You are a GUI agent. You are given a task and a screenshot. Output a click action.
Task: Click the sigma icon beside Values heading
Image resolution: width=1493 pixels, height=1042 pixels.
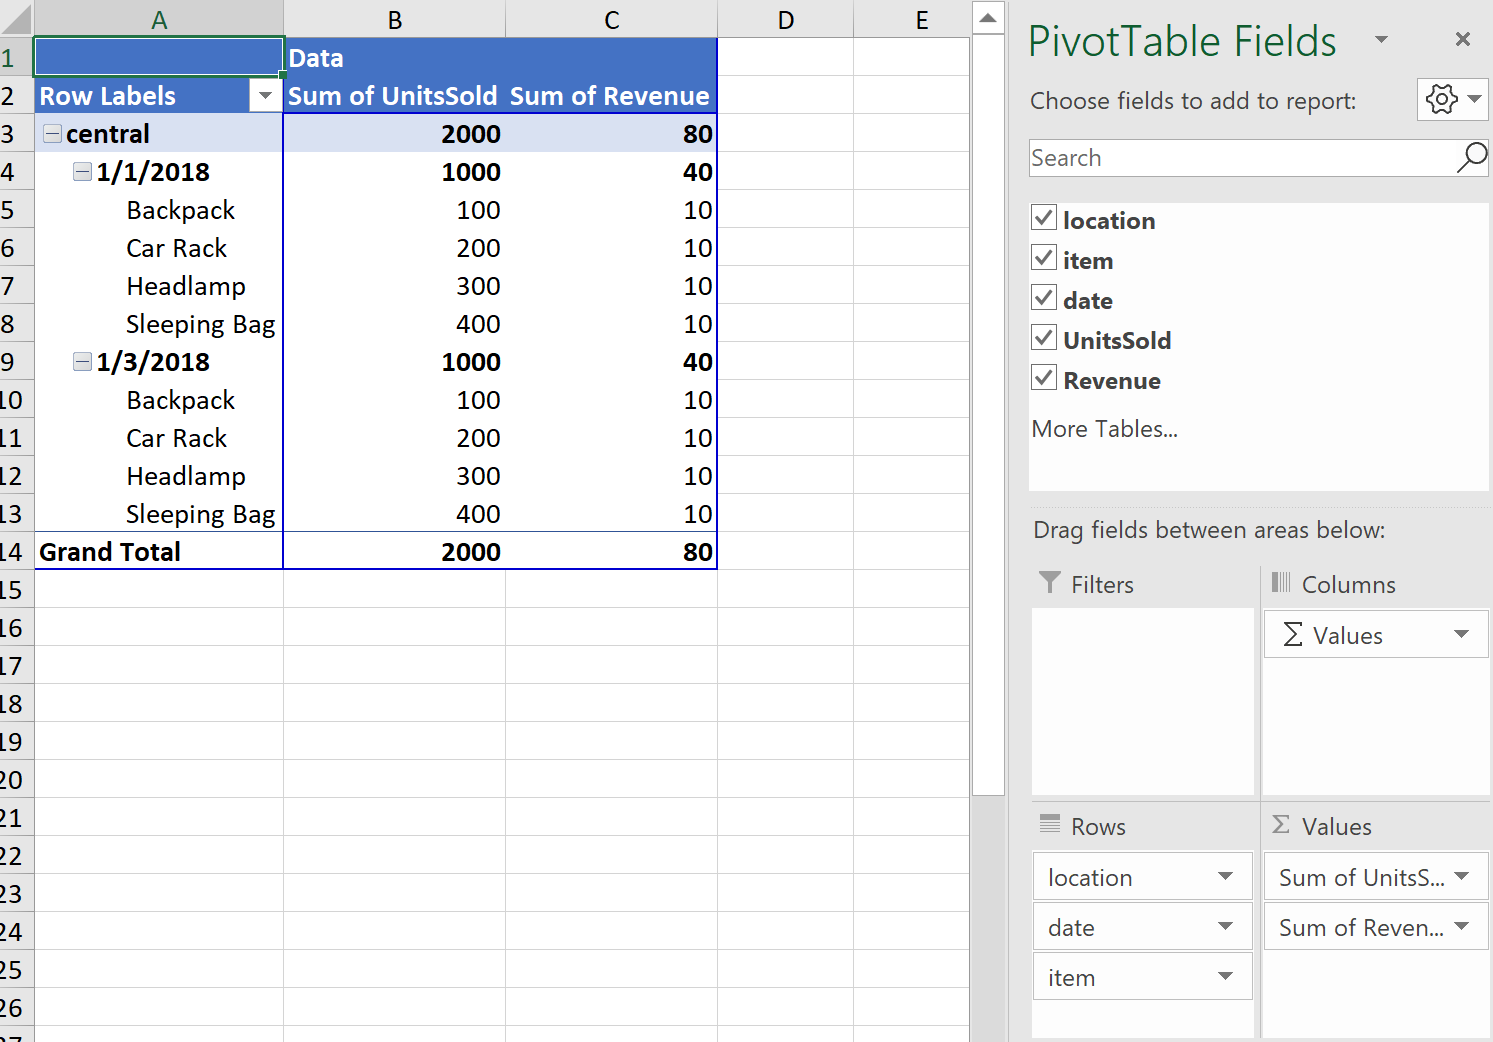(x=1283, y=825)
